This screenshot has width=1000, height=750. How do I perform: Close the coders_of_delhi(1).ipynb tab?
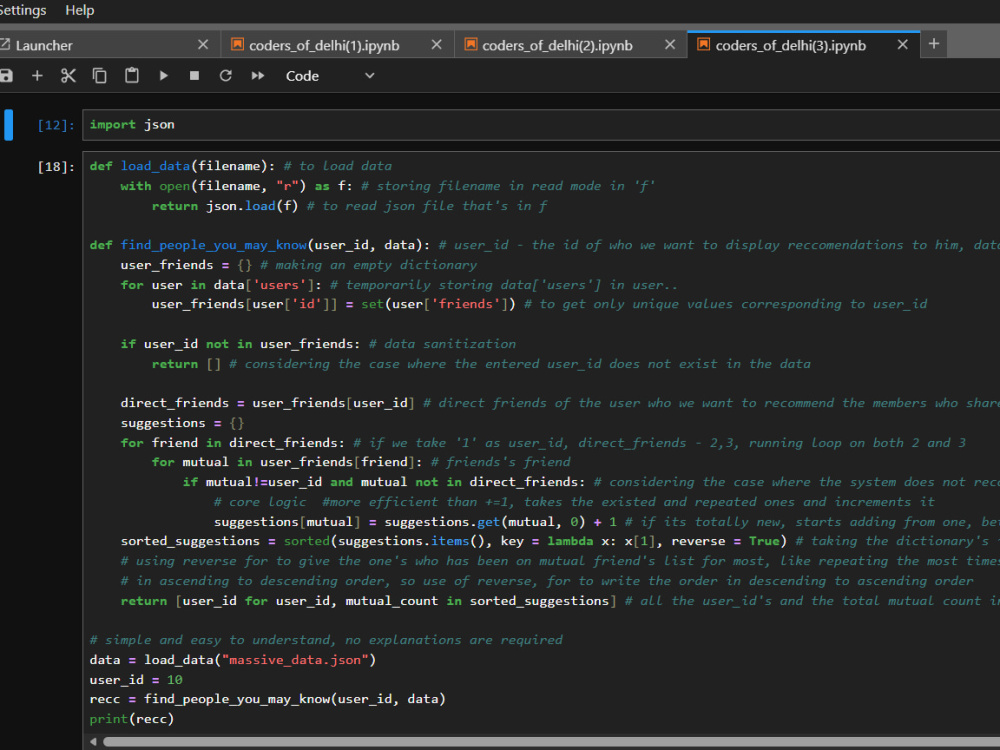436,45
